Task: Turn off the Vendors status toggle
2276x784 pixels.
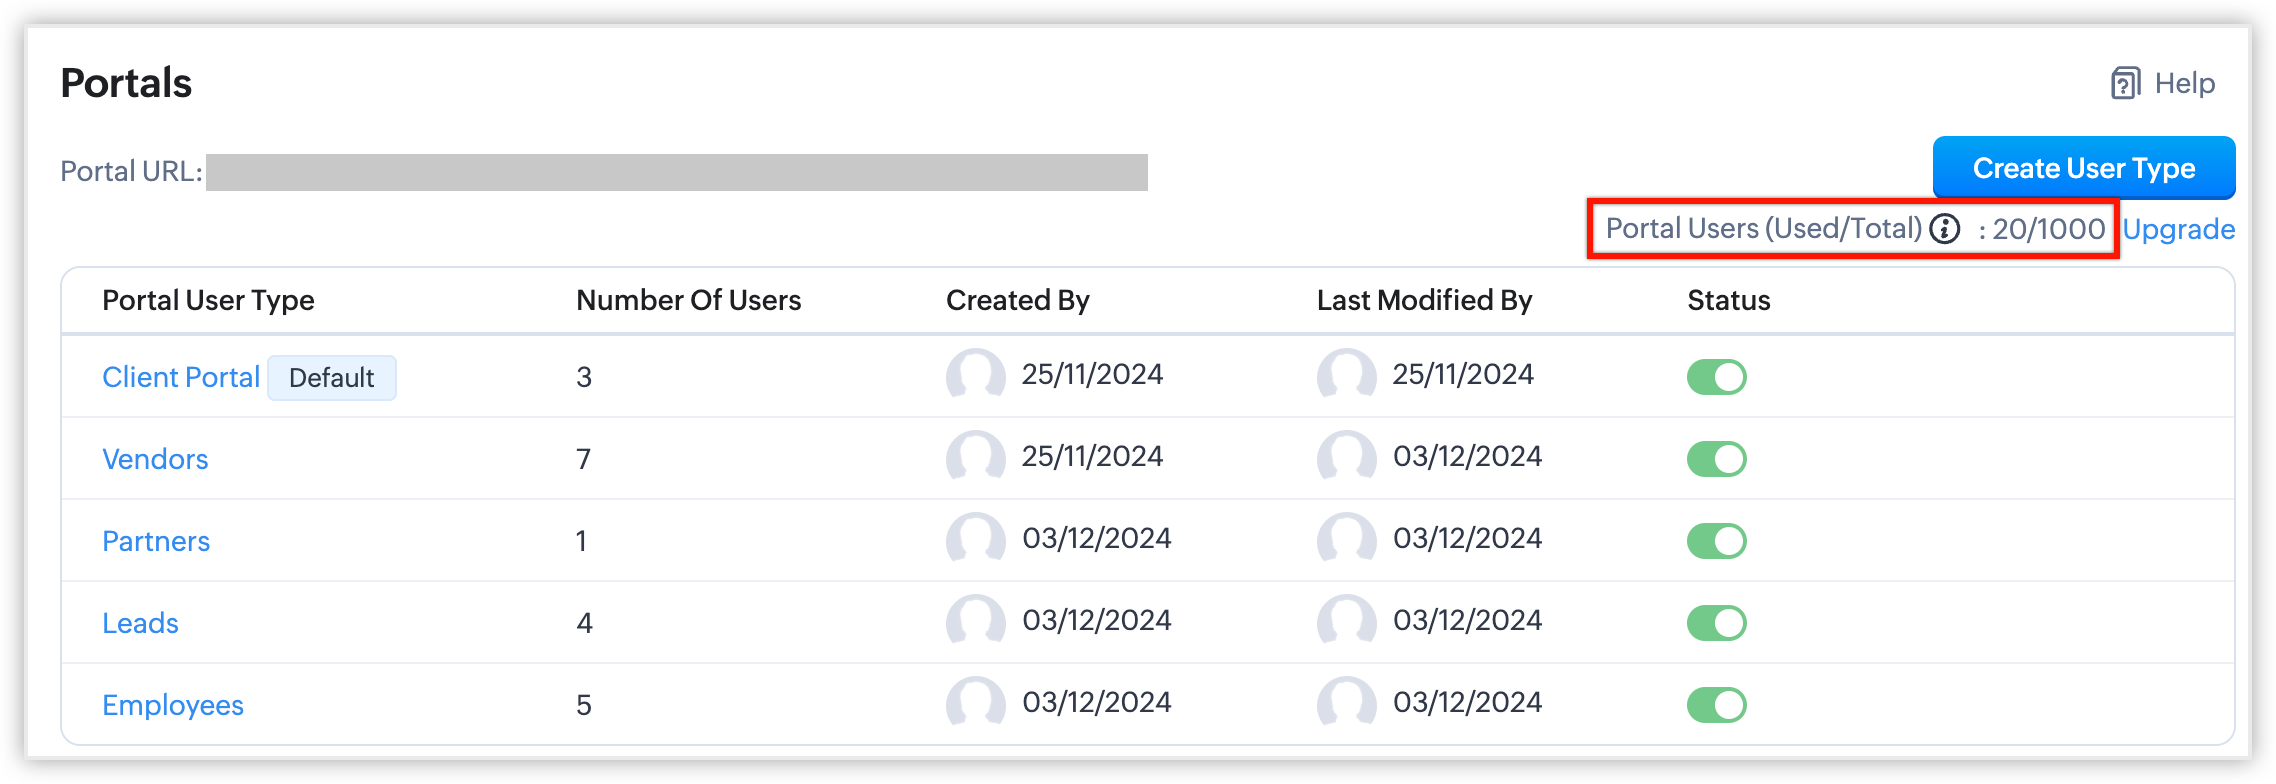Action: [x=1716, y=459]
